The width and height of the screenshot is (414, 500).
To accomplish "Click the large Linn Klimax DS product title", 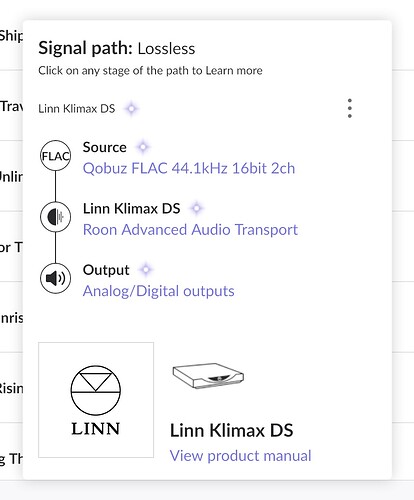I will pos(232,430).
